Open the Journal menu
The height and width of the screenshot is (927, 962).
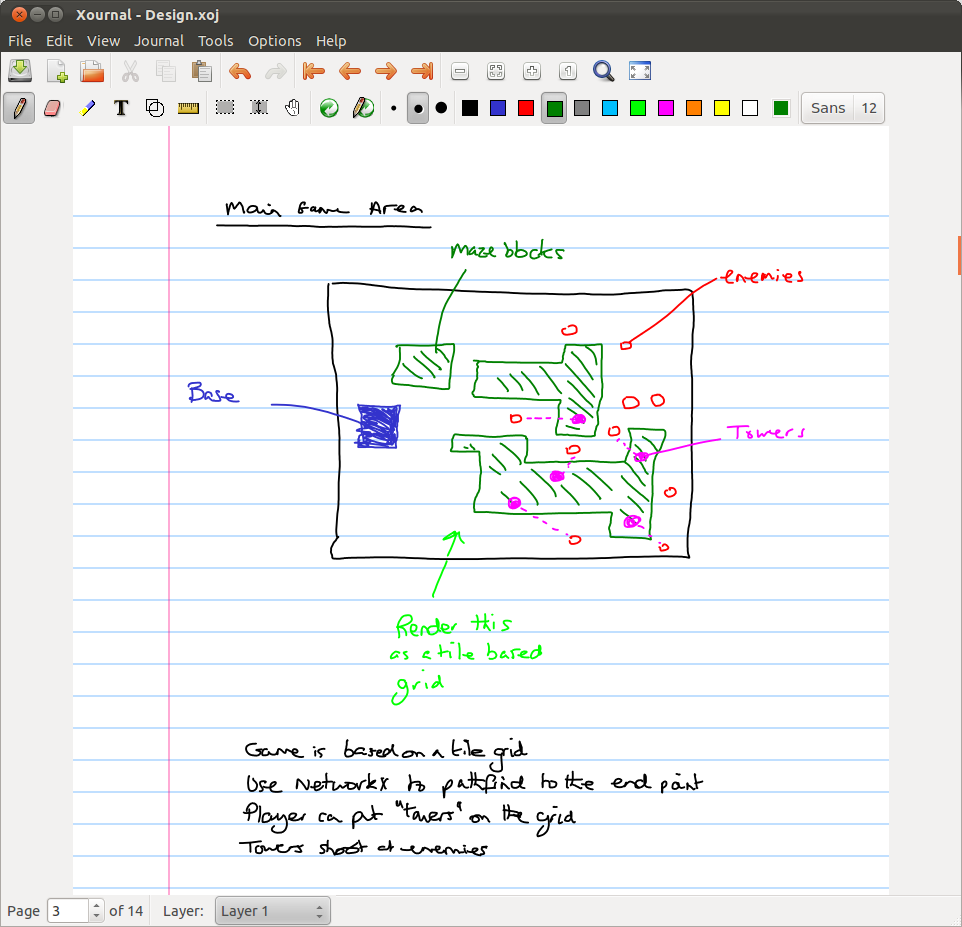pos(159,41)
